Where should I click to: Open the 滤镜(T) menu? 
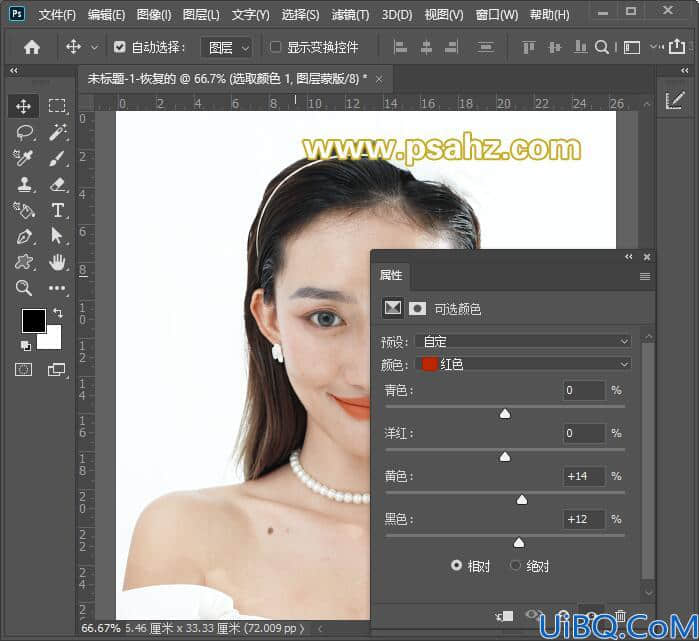[x=350, y=15]
